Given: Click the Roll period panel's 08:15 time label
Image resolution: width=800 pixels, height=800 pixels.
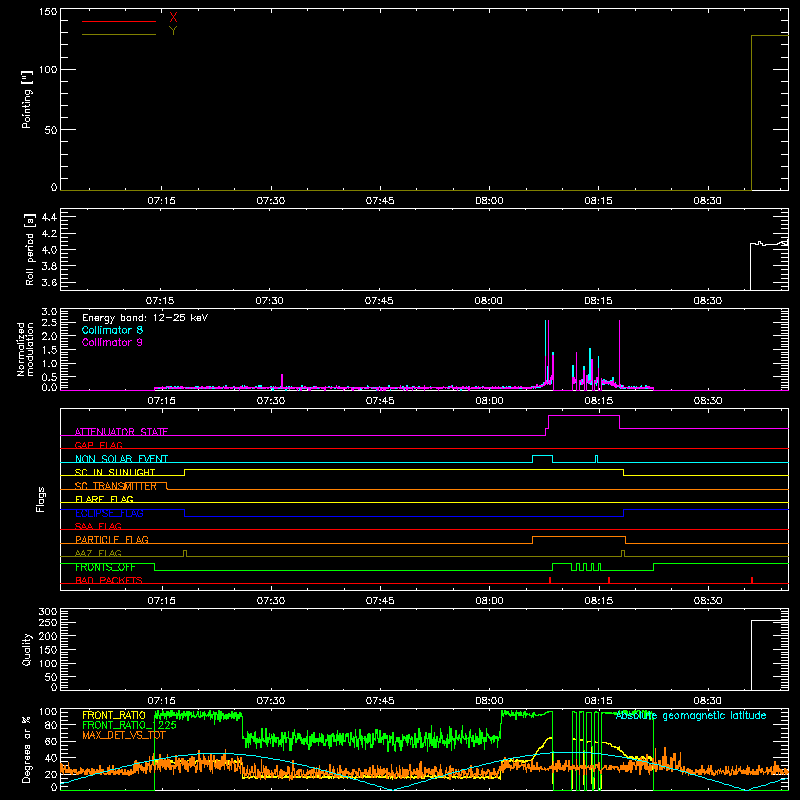Looking at the screenshot, I should point(598,301).
